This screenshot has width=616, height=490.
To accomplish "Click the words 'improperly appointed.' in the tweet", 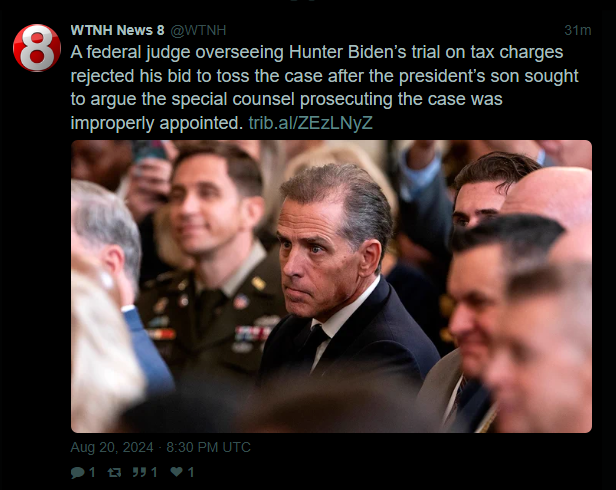I will pos(157,123).
